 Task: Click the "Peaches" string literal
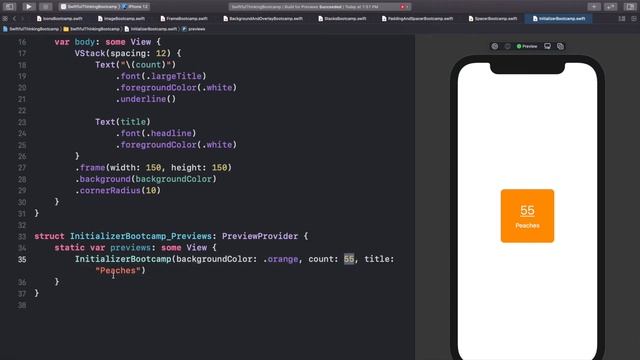pos(118,271)
